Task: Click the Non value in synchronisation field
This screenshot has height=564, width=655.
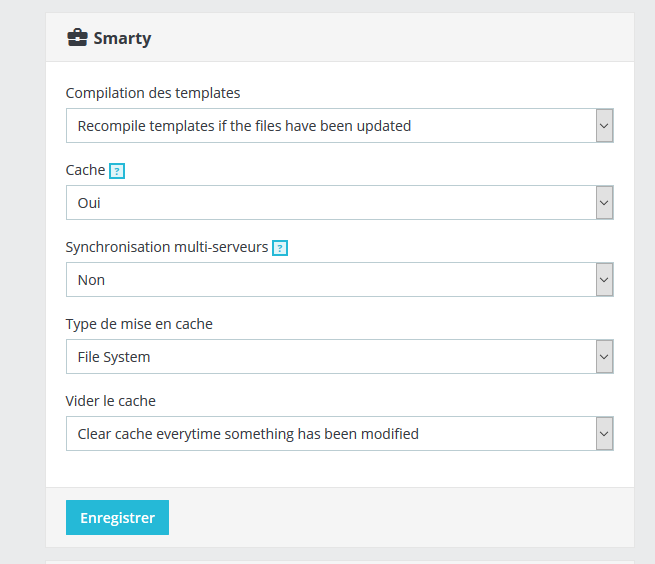Action: (x=91, y=280)
